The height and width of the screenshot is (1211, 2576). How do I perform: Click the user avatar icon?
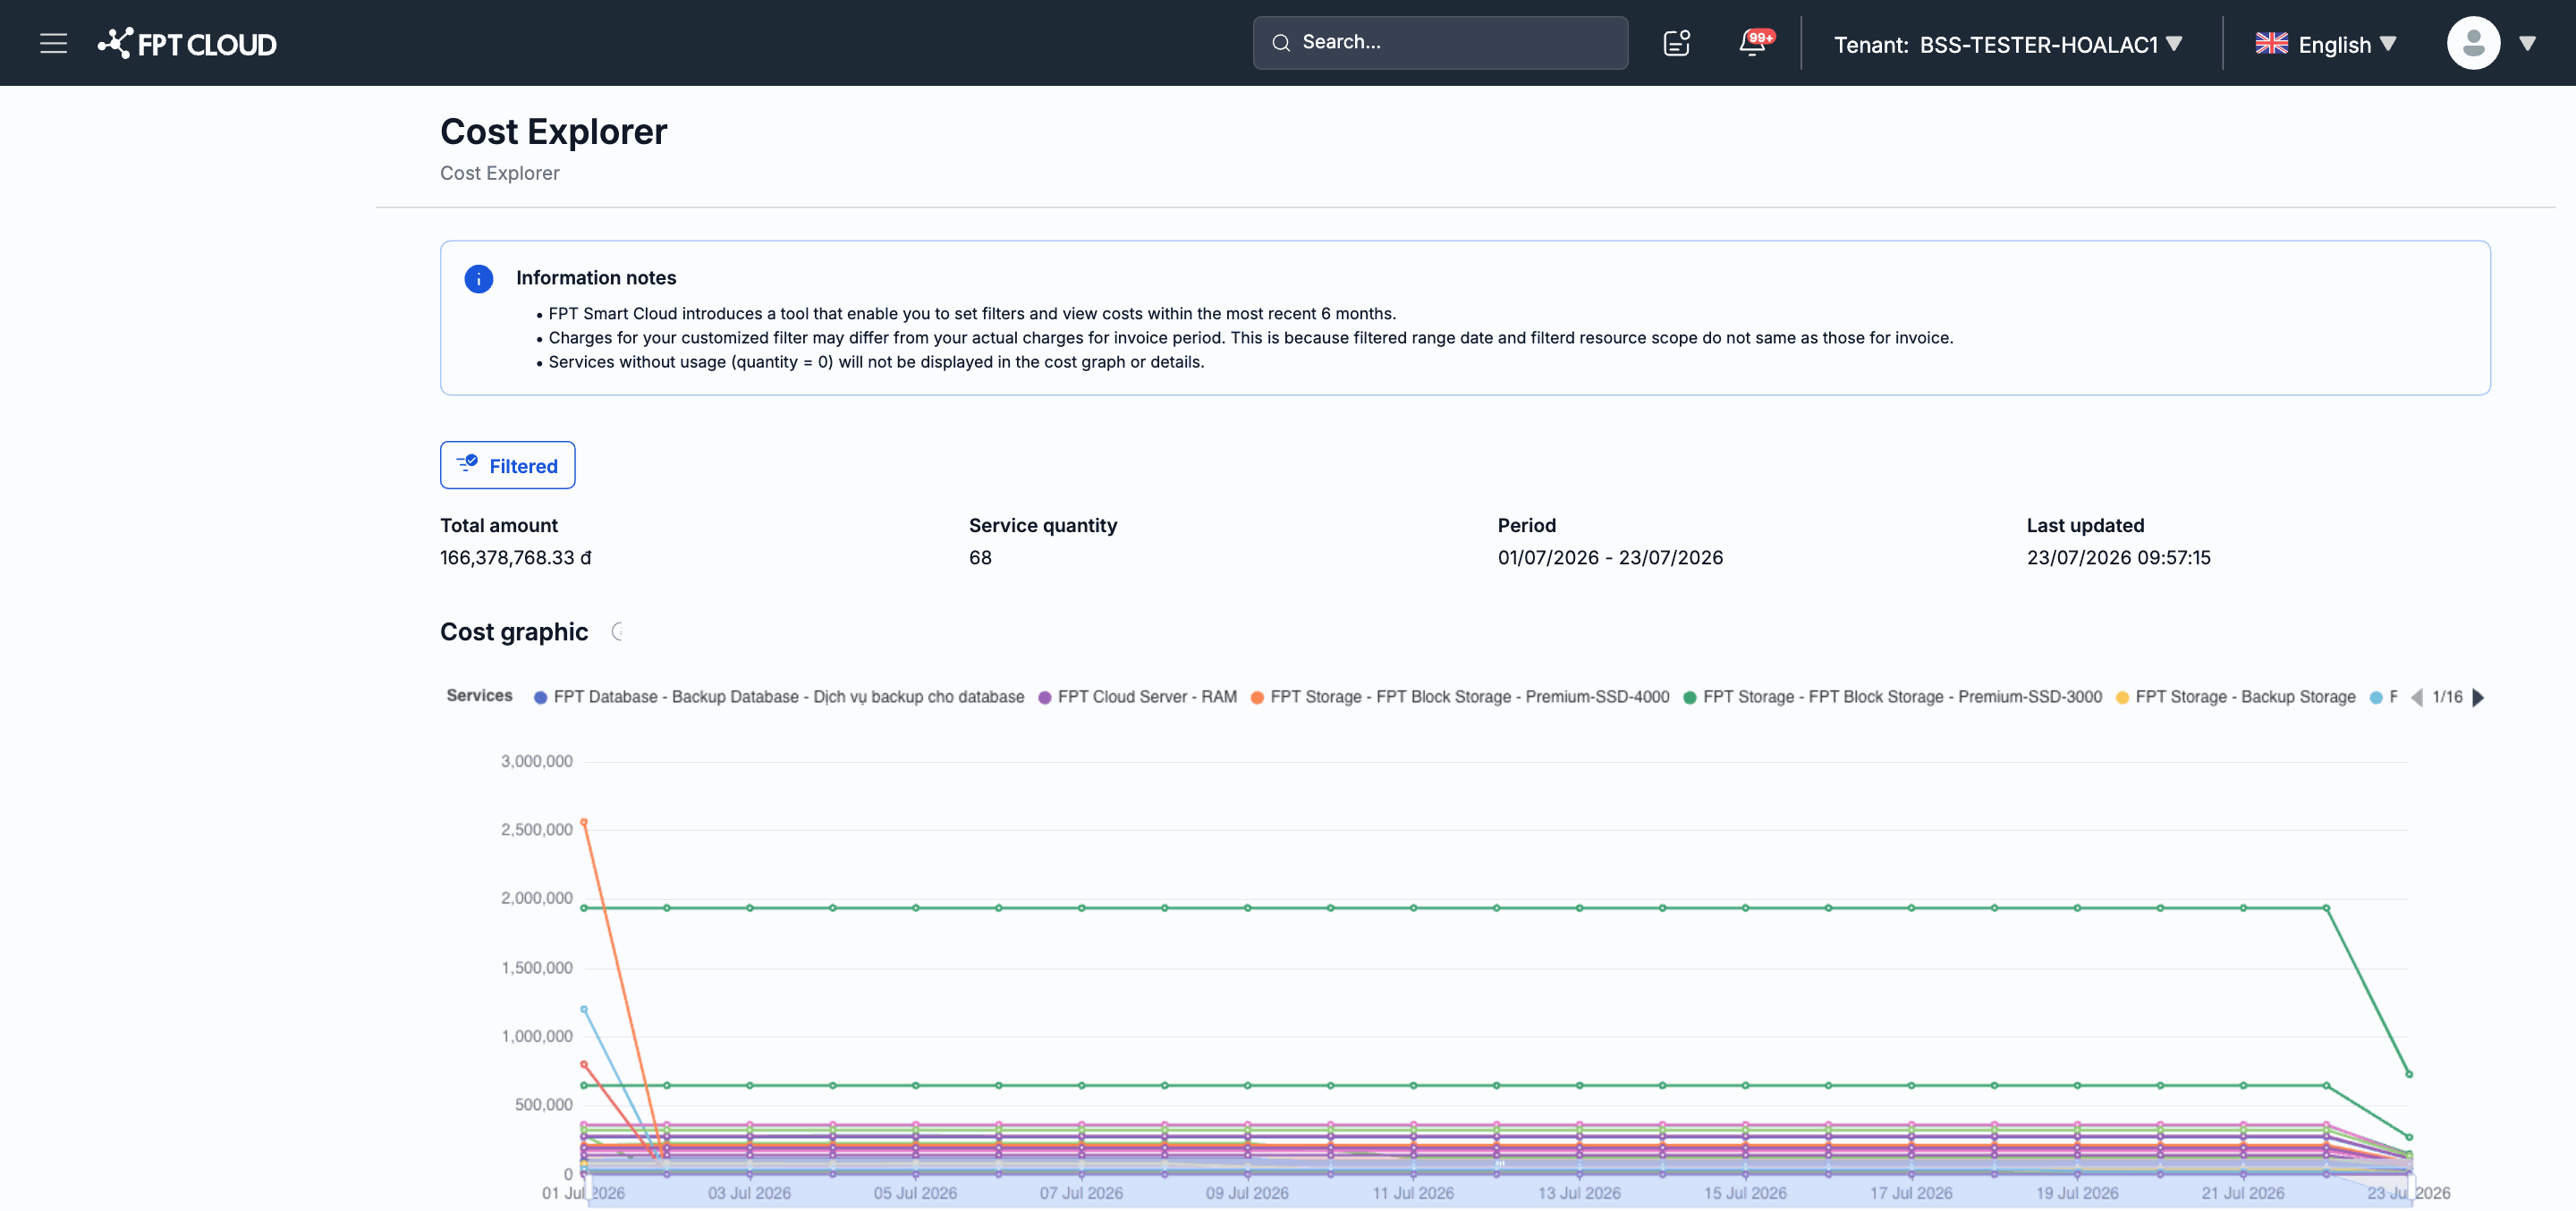pyautogui.click(x=2473, y=43)
